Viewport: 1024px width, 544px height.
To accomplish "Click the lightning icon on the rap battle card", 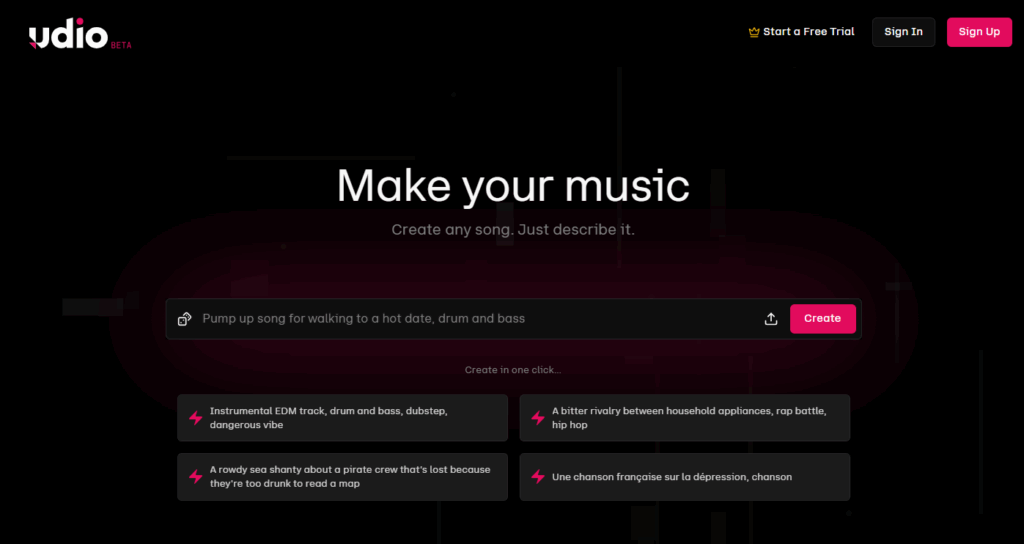I will [x=538, y=418].
